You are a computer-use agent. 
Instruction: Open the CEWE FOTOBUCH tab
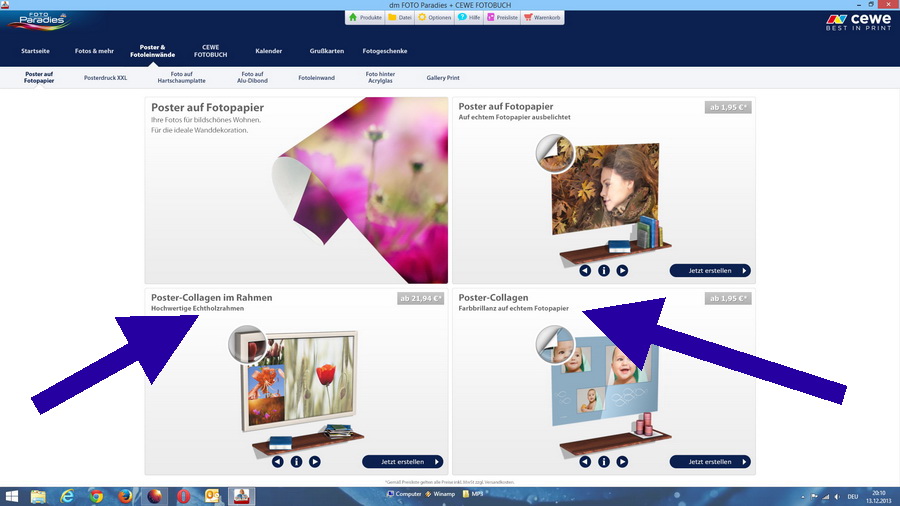(211, 51)
